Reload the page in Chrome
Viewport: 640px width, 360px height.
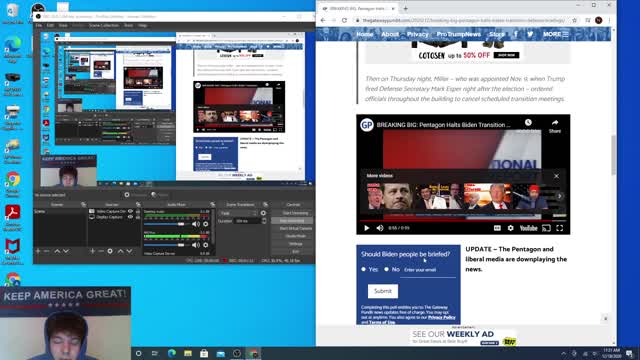[x=344, y=20]
